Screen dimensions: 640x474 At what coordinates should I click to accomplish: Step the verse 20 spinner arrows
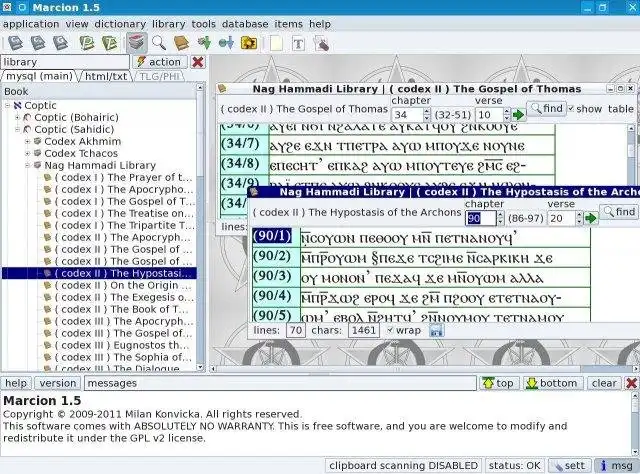(579, 218)
